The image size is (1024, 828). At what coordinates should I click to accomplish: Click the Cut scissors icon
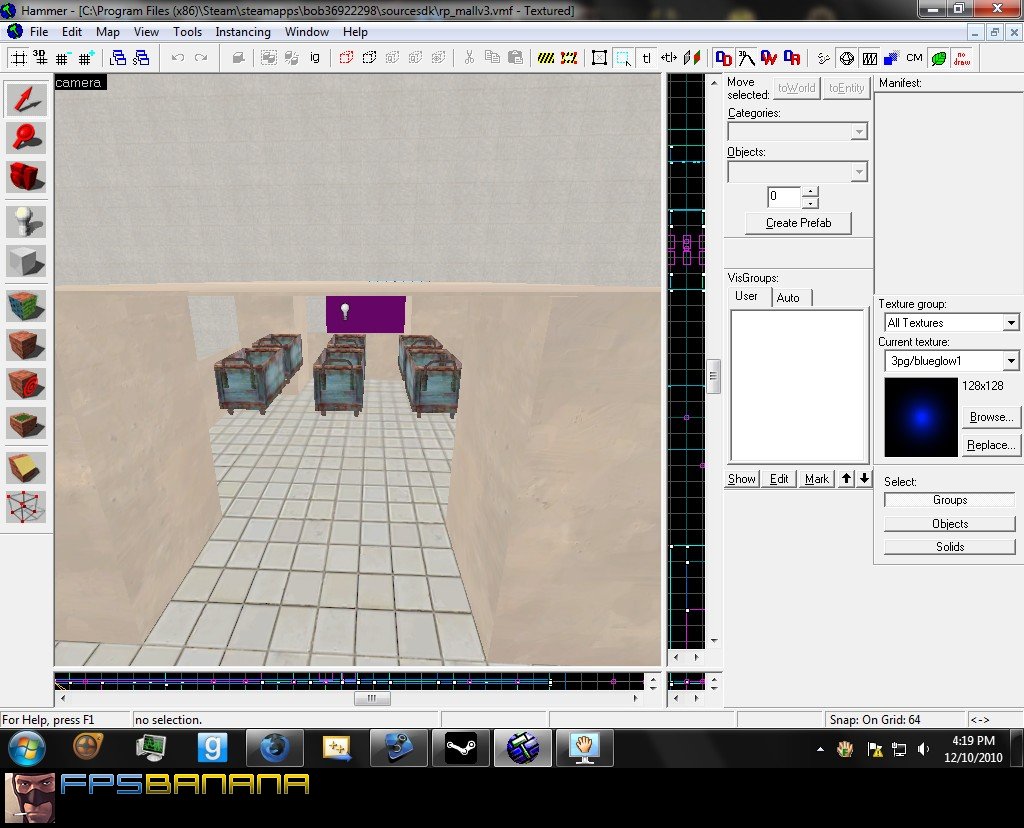[x=469, y=58]
